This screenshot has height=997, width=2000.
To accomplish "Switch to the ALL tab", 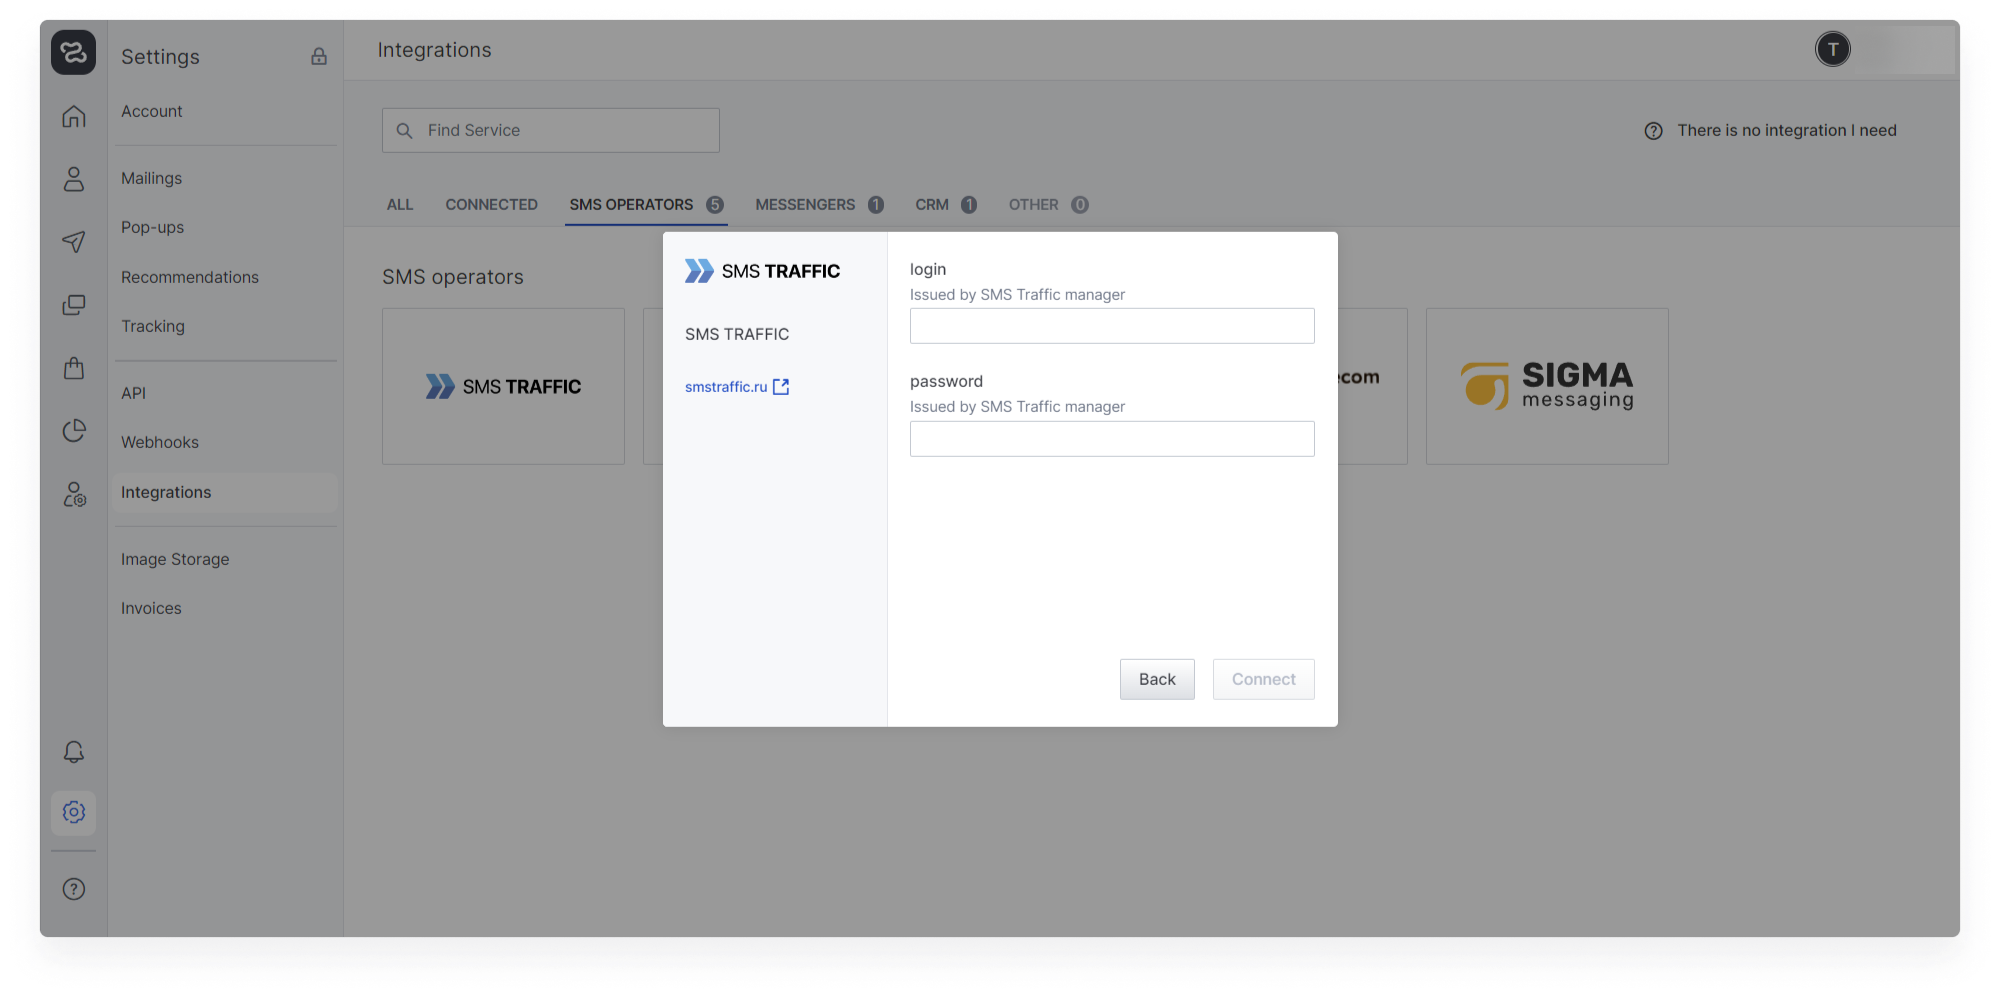I will 400,205.
